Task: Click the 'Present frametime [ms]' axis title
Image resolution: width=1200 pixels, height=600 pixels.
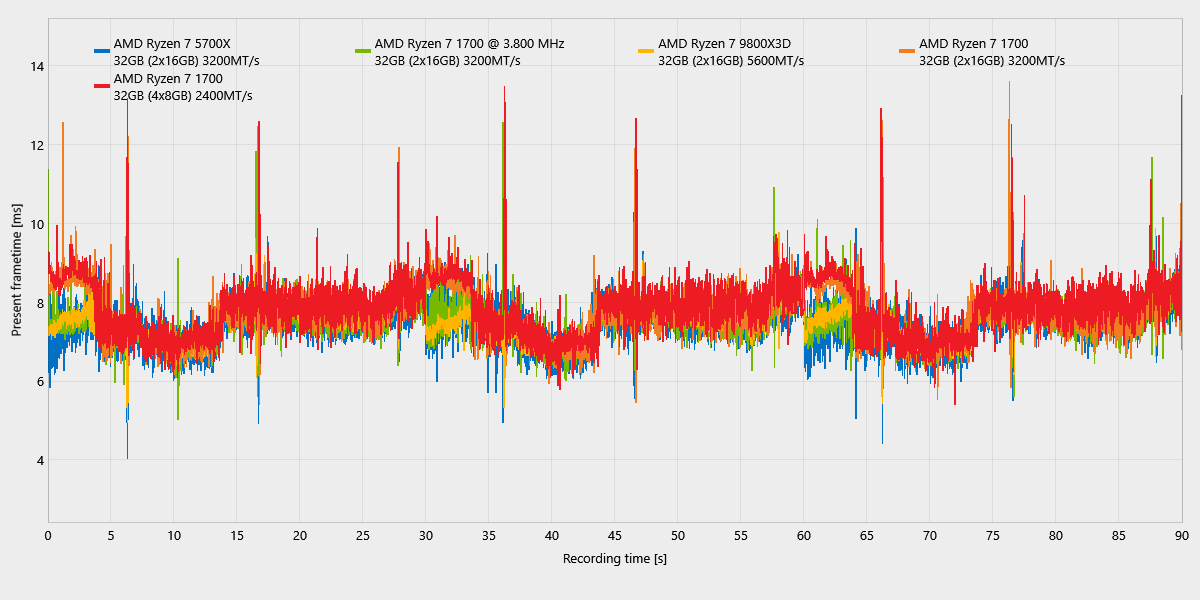Action: [17, 272]
